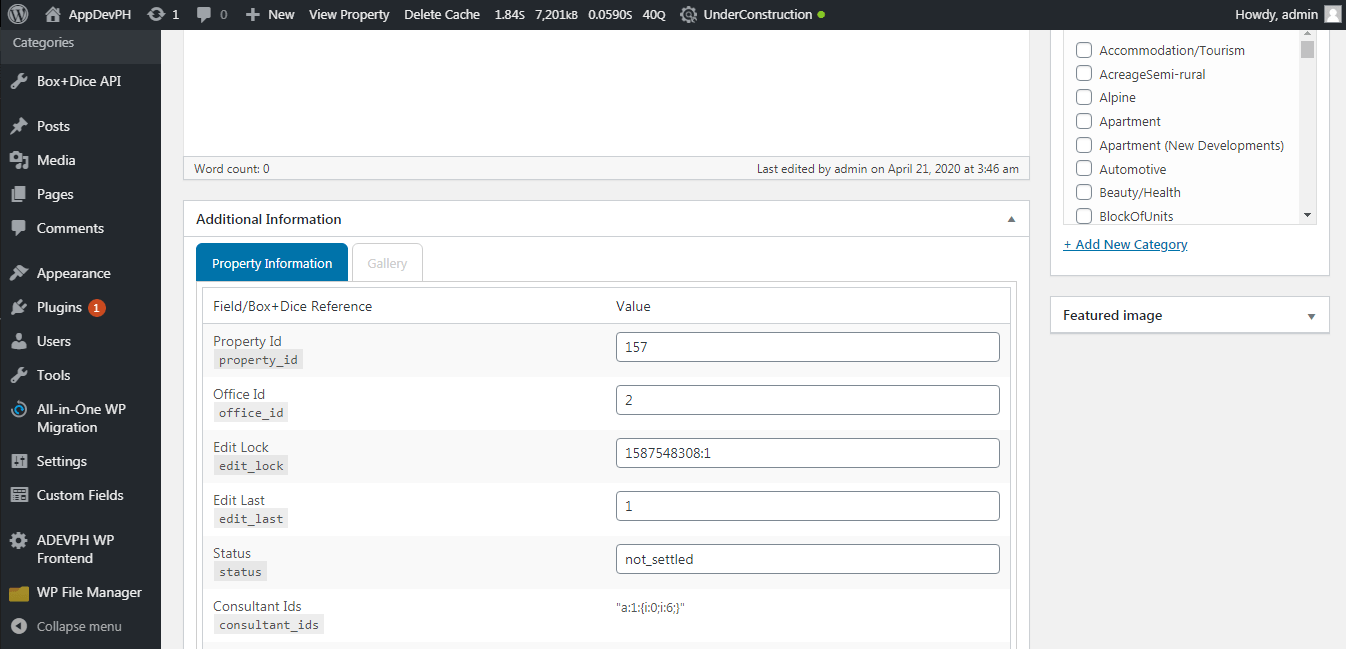
Task: Click the property_id reference code
Action: (x=258, y=360)
